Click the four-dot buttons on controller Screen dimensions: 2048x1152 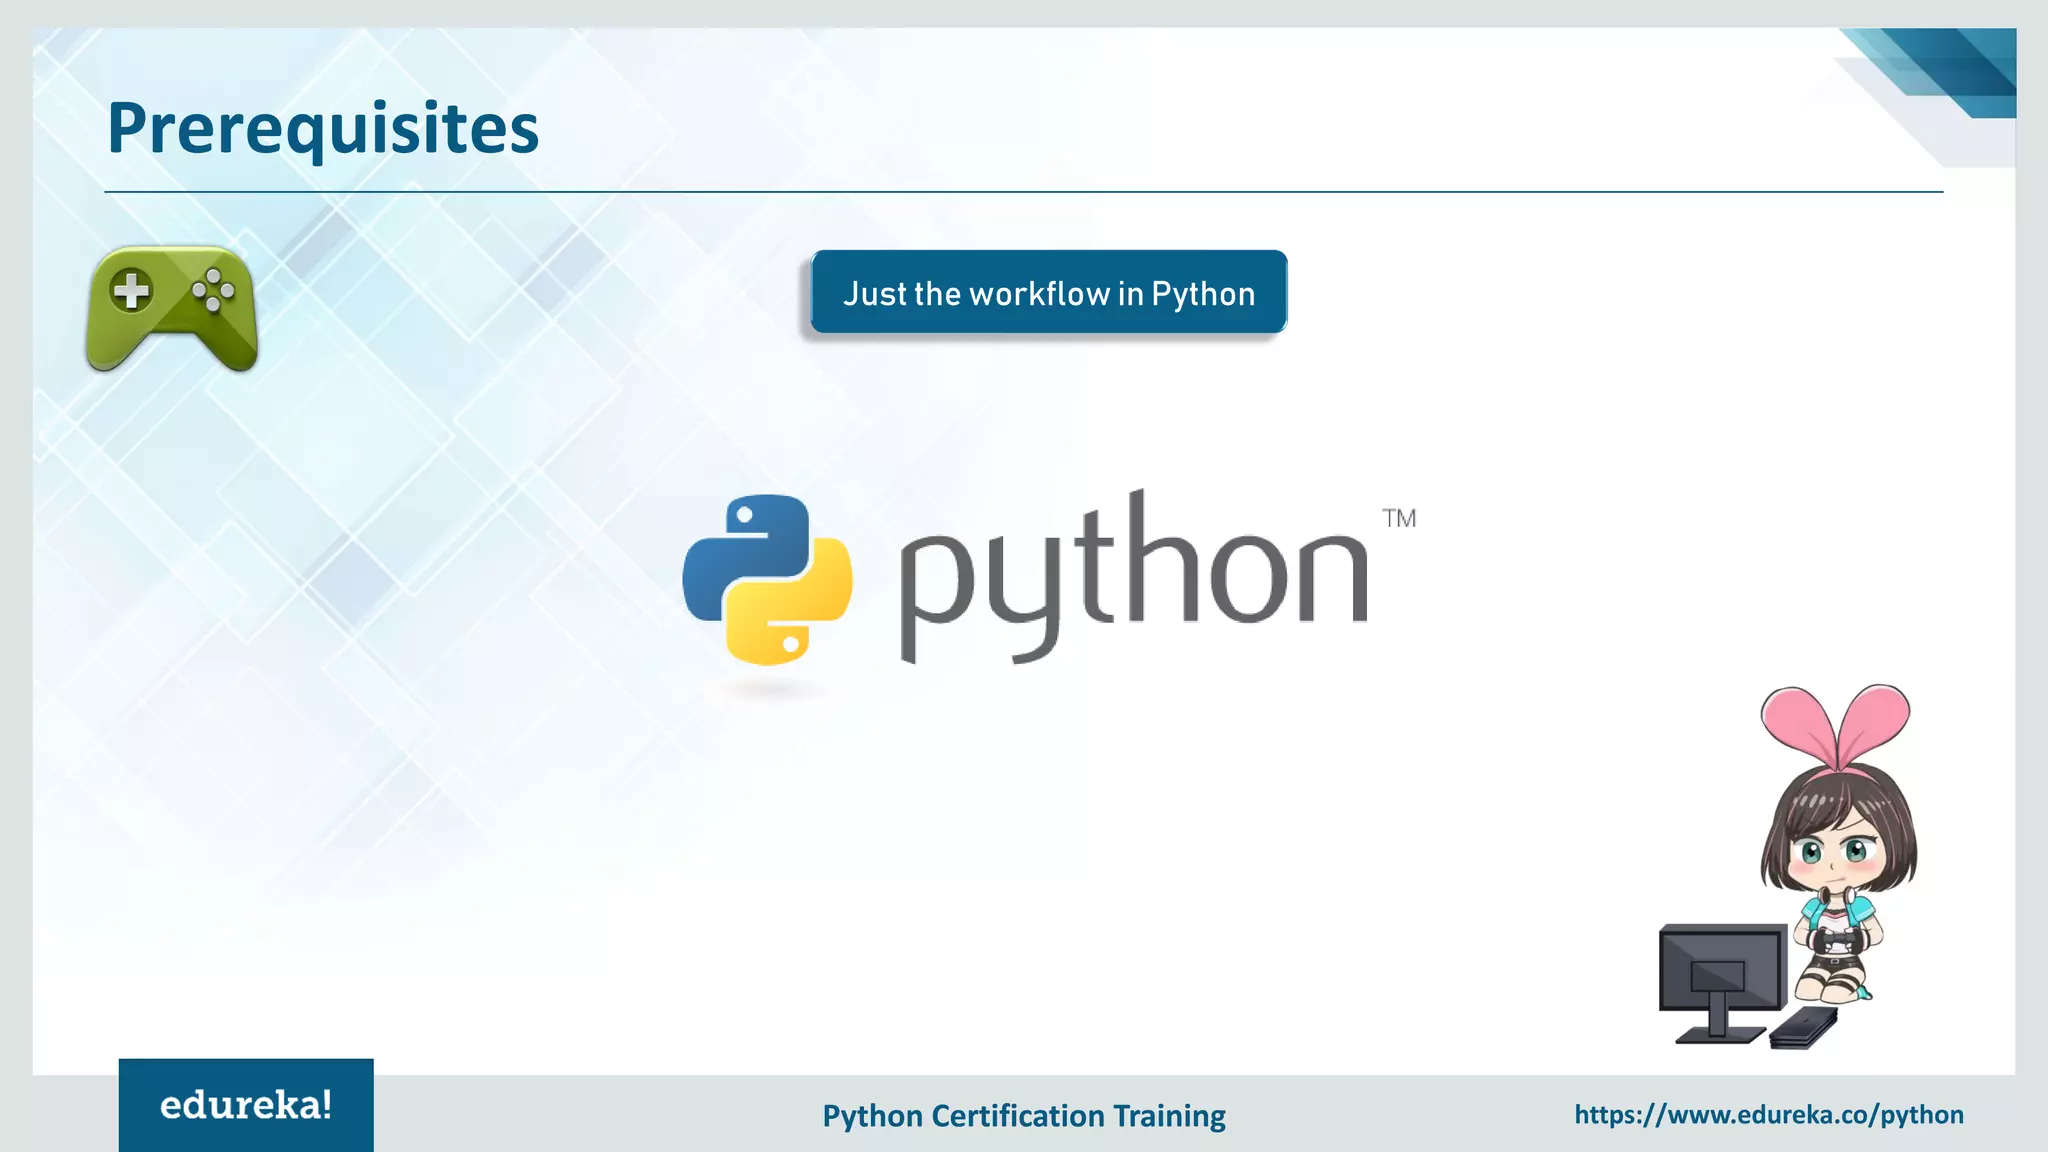pyautogui.click(x=213, y=290)
